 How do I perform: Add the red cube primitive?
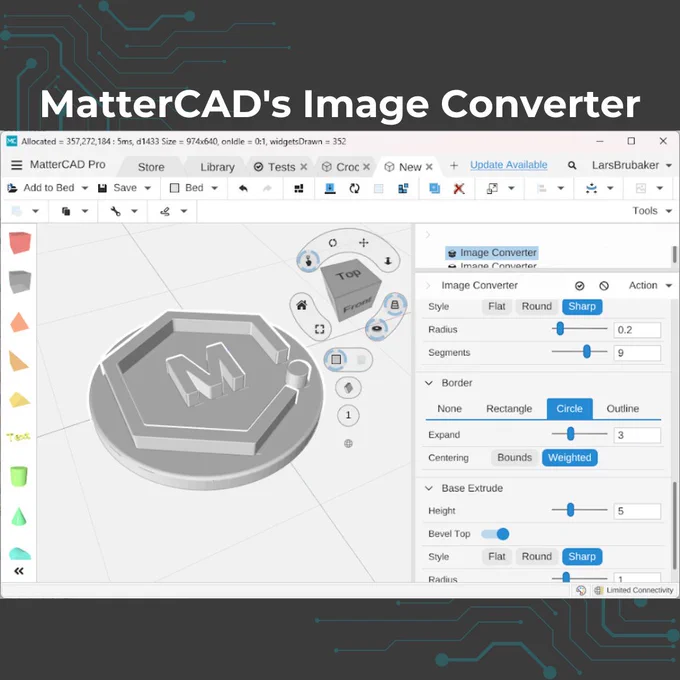pyautogui.click(x=20, y=242)
